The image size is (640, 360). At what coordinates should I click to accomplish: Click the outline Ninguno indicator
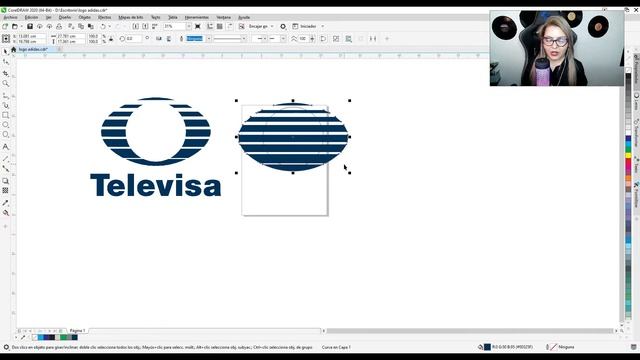[x=560, y=347]
